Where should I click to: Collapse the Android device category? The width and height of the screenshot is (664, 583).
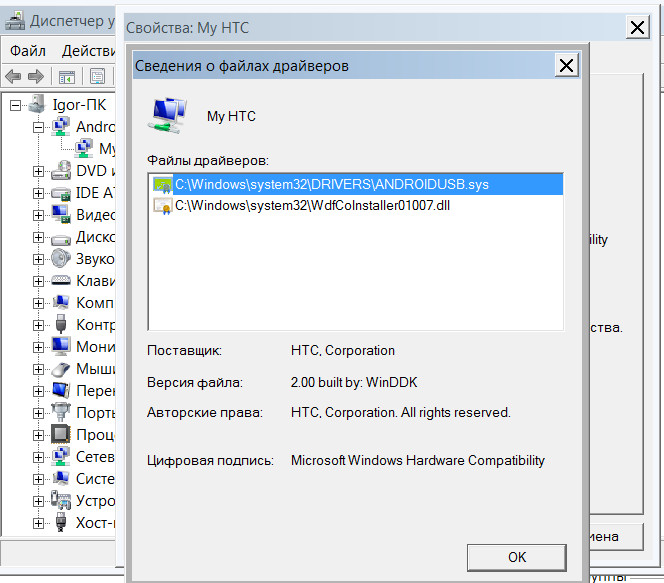point(38,127)
